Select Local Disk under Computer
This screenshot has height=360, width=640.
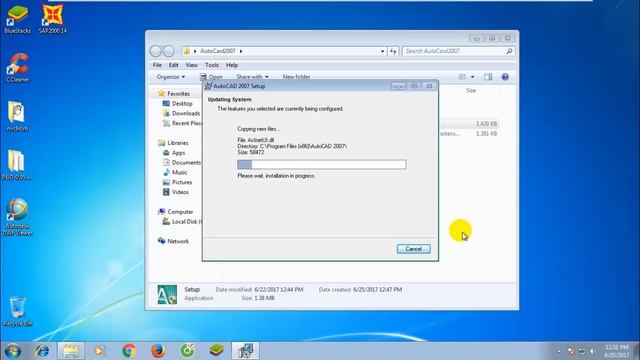point(182,222)
